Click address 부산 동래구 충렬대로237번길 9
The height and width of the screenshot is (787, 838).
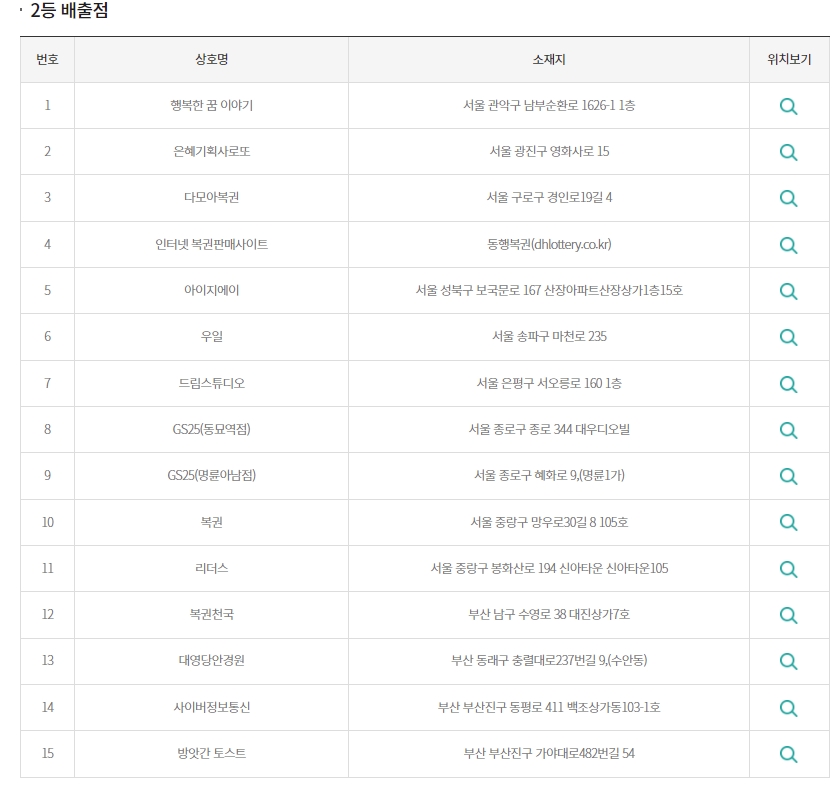[x=529, y=660]
